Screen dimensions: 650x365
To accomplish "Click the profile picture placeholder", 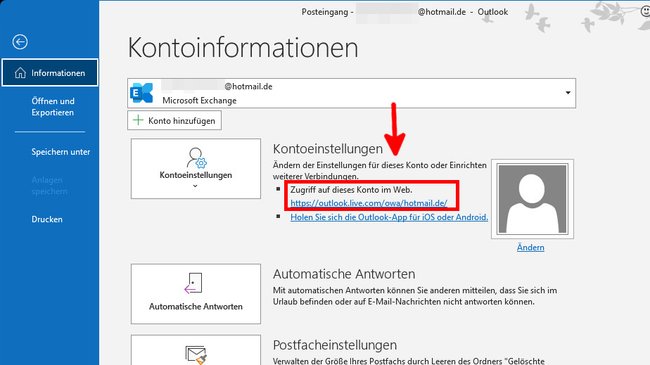I will [x=532, y=199].
